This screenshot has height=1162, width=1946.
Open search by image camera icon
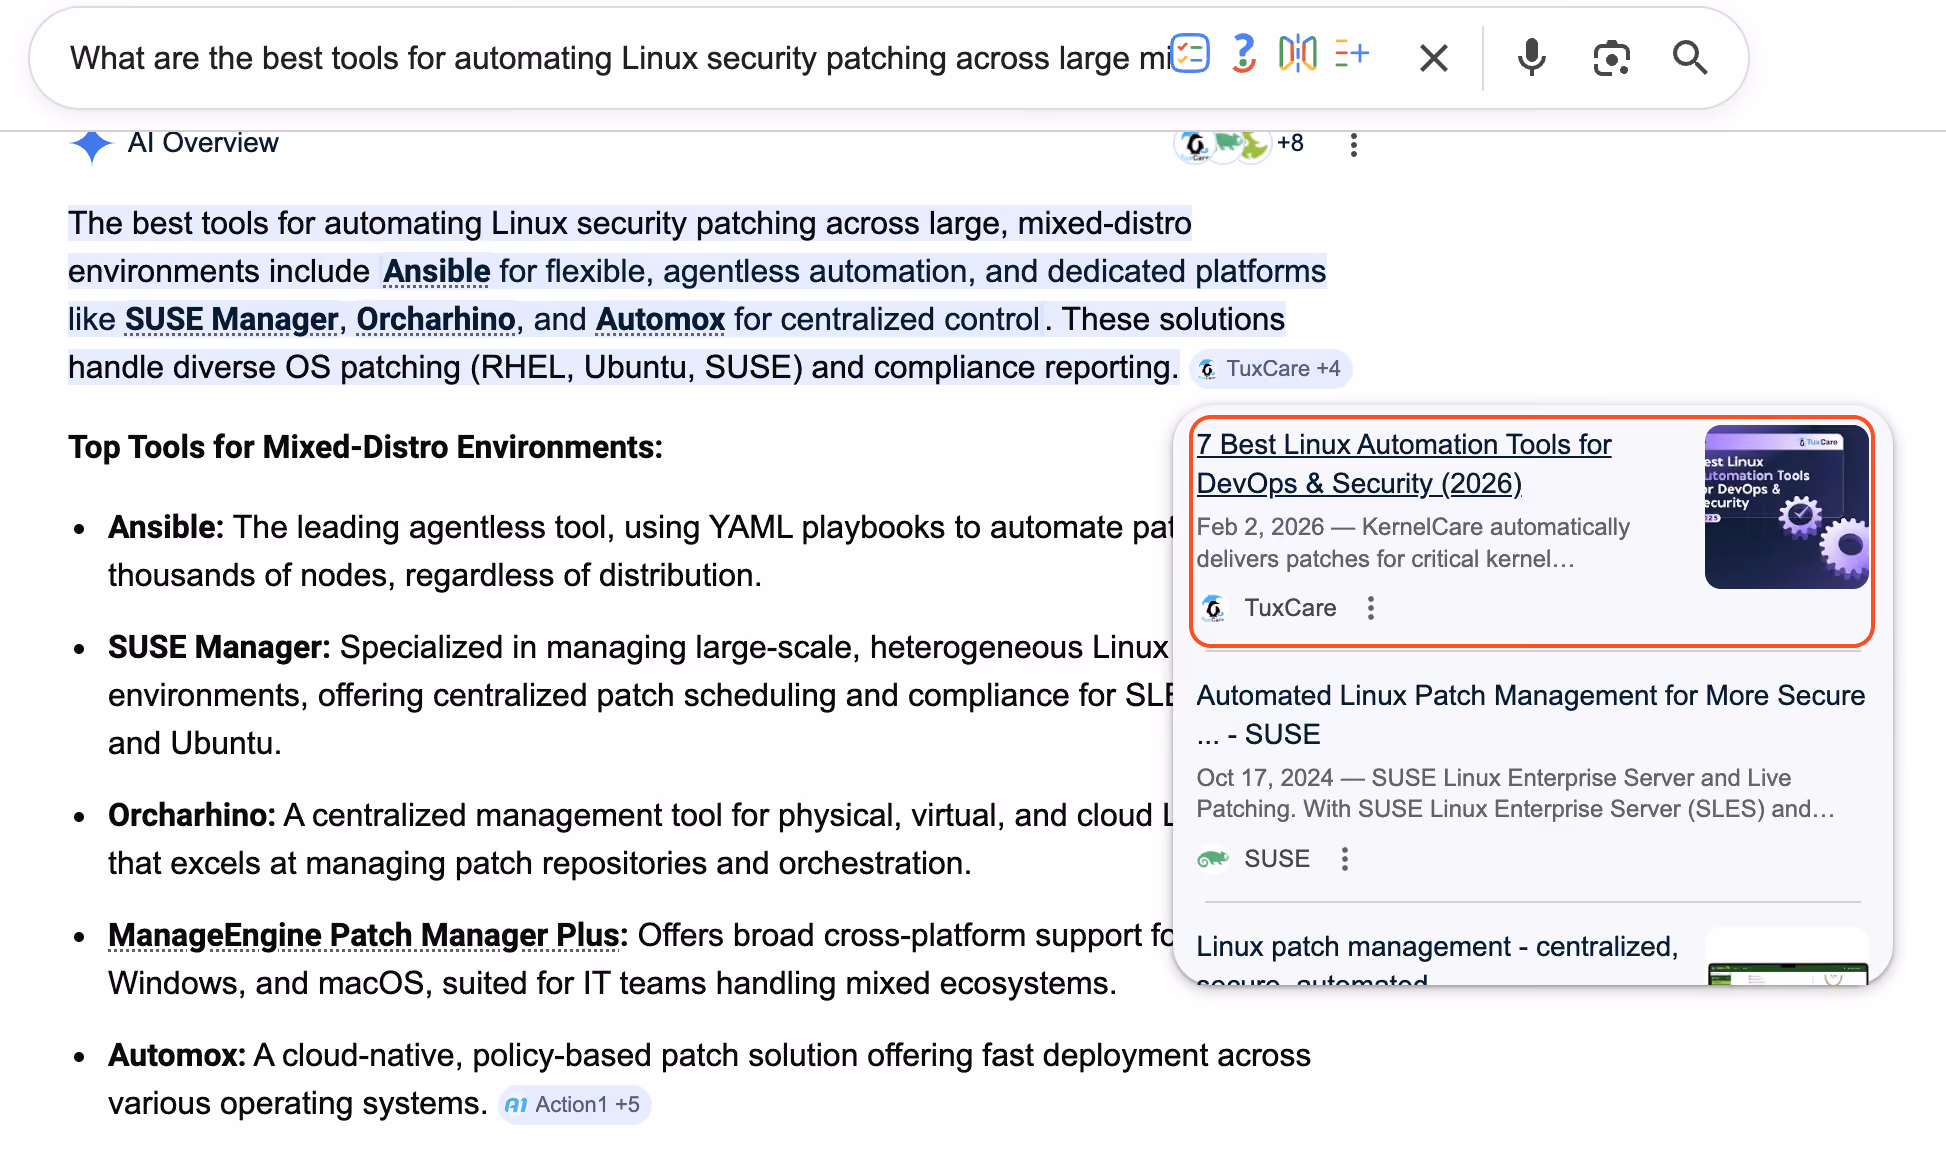tap(1611, 58)
